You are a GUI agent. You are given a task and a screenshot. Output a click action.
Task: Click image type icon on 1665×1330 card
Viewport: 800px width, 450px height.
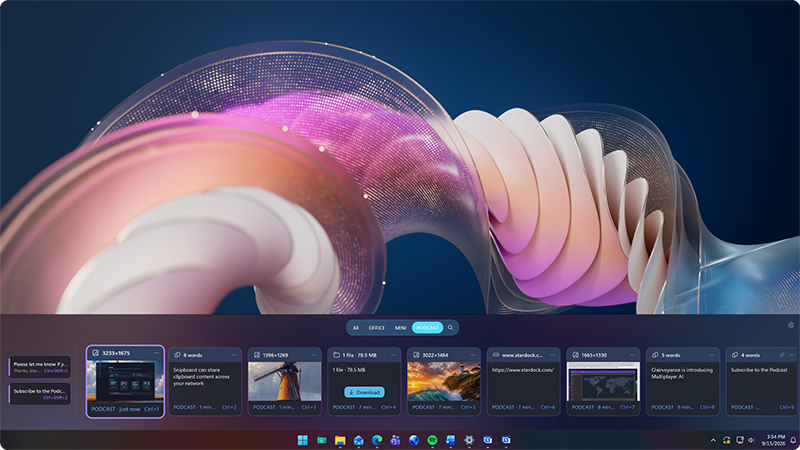[575, 355]
